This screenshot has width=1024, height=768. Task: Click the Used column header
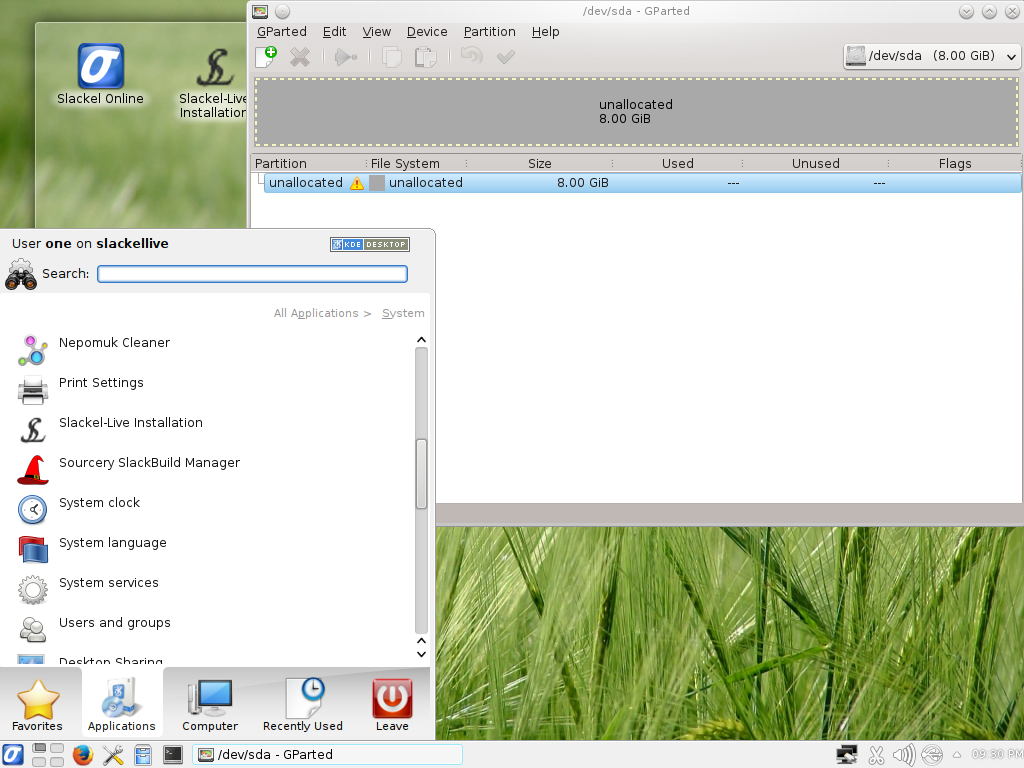[678, 163]
